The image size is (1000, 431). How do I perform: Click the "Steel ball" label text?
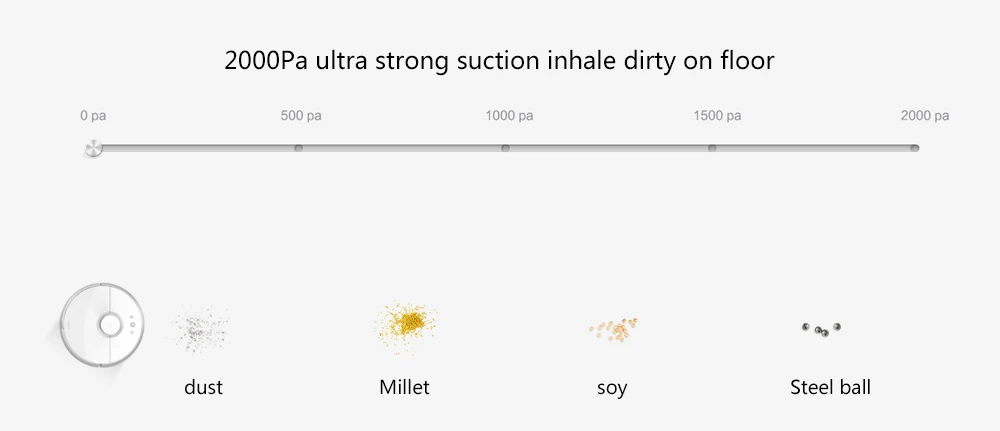click(830, 387)
